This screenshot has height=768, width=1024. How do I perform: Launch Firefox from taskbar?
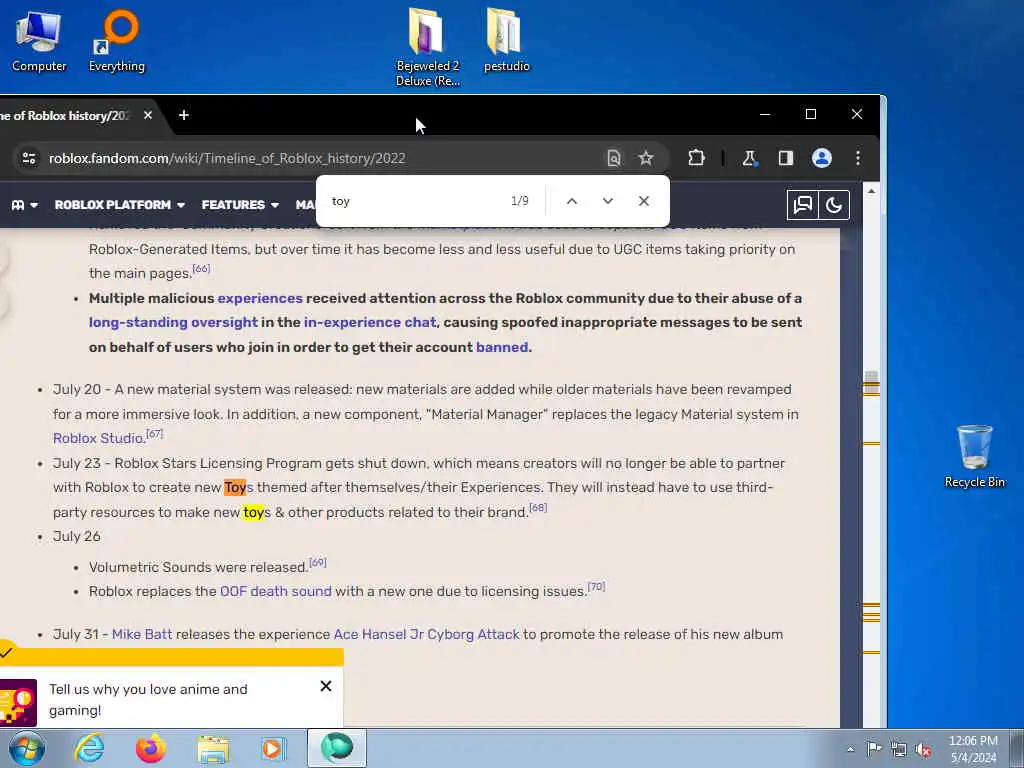[x=151, y=748]
